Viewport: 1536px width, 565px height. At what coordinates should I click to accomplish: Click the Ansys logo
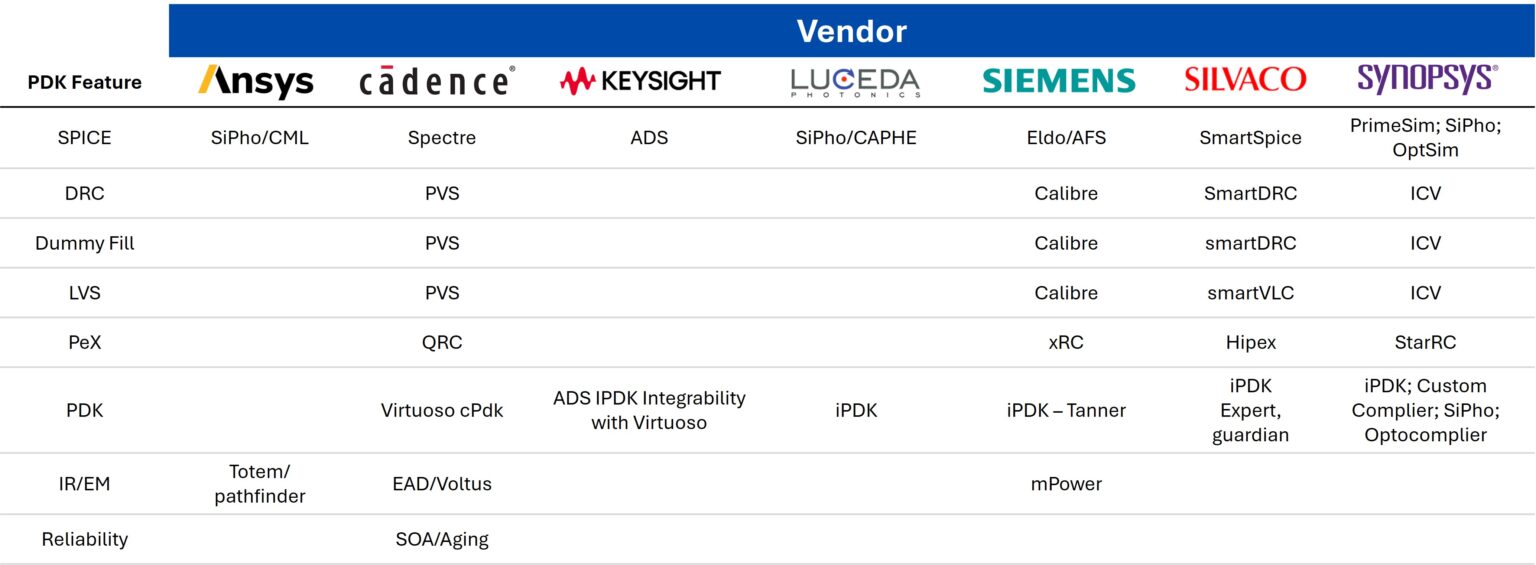(256, 81)
